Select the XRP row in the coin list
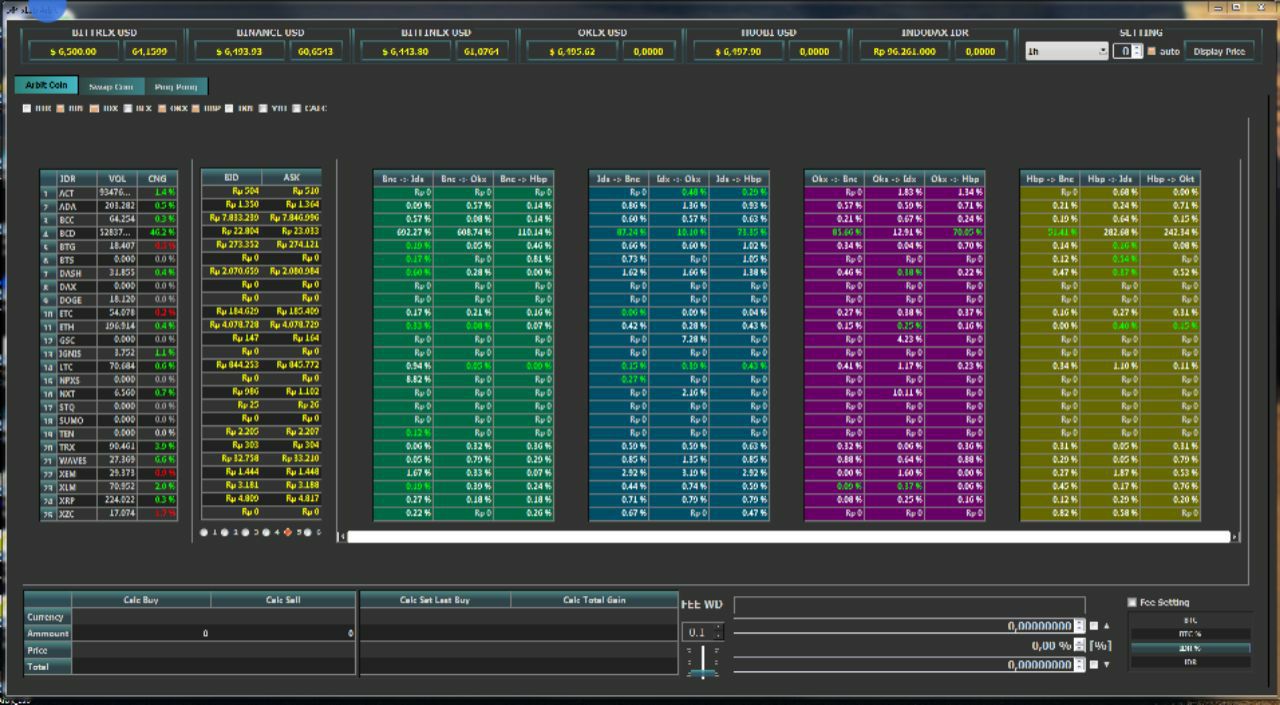The image size is (1280, 705). tap(108, 500)
